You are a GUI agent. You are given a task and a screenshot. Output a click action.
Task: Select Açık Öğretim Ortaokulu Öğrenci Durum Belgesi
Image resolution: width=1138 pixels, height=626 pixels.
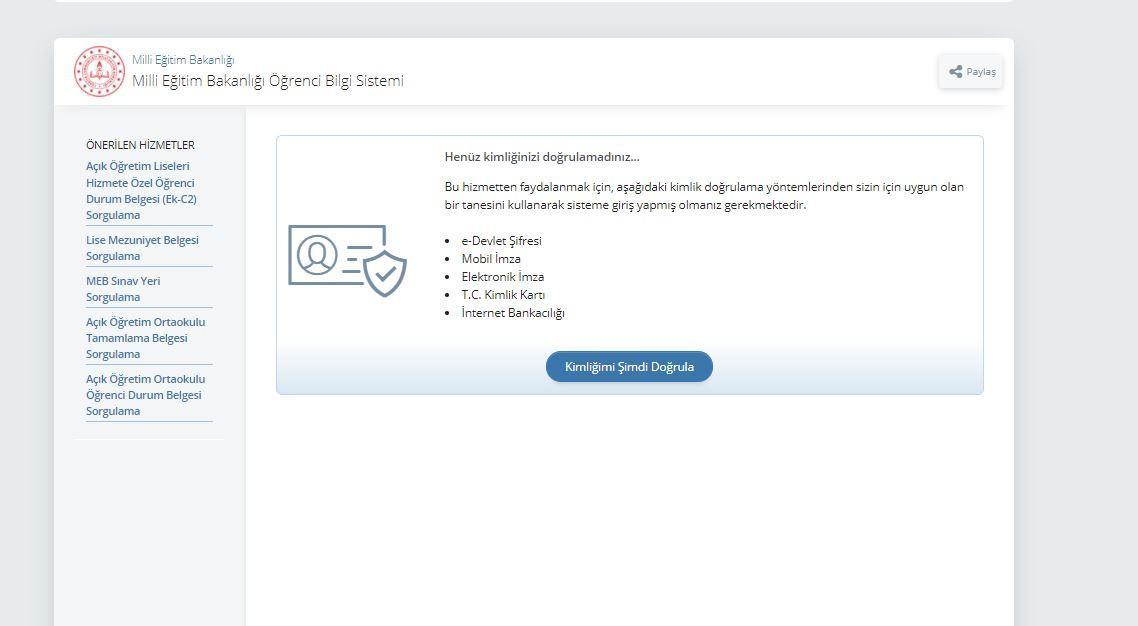145,395
